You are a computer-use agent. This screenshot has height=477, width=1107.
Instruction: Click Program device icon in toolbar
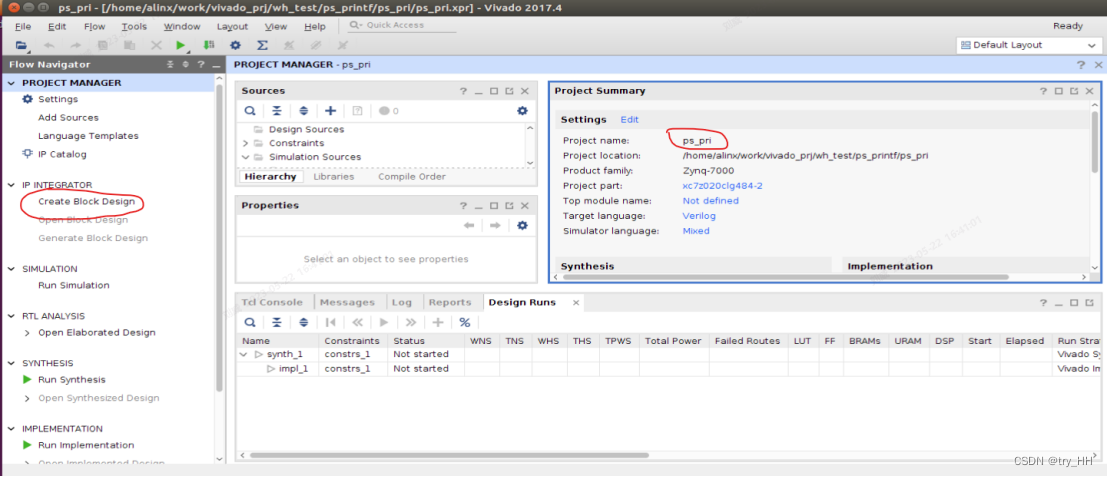[x=208, y=45]
